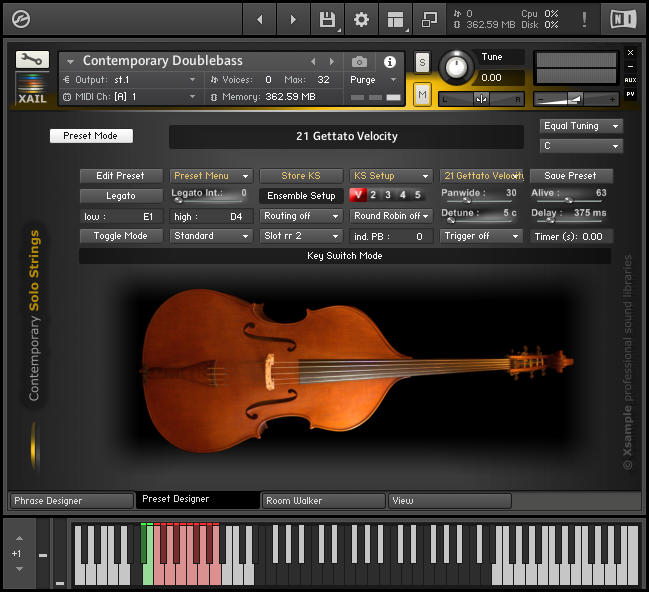Click the keyboard octave up arrow
The width and height of the screenshot is (649, 592).
pyautogui.click(x=19, y=538)
